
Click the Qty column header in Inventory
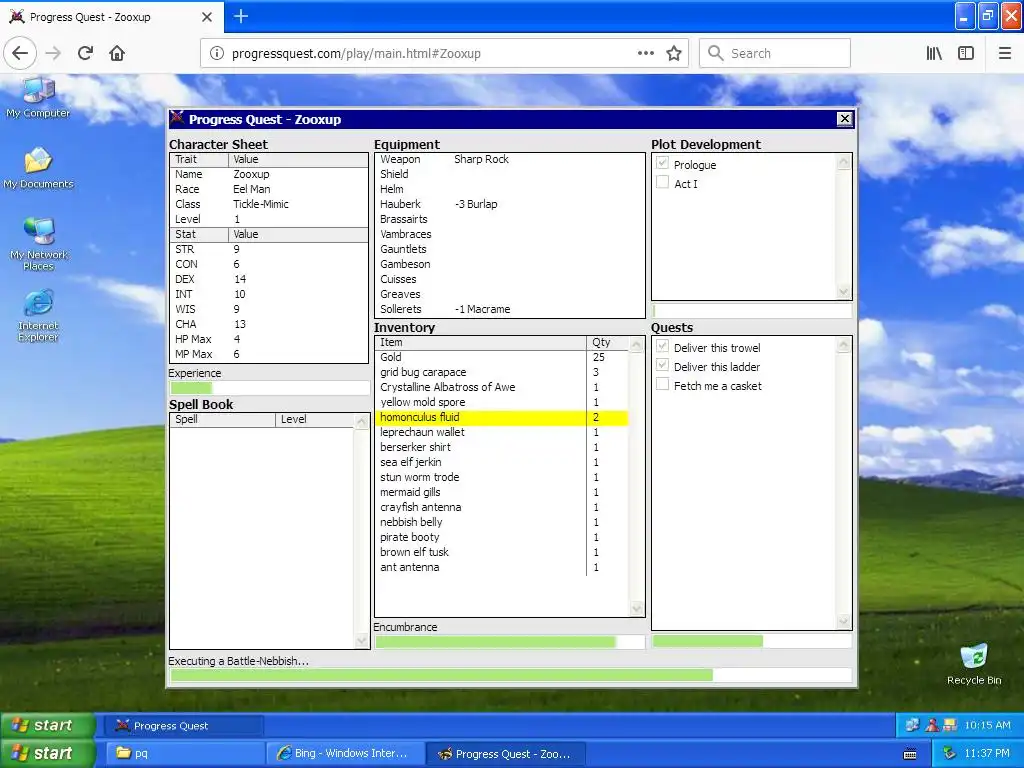click(x=608, y=342)
